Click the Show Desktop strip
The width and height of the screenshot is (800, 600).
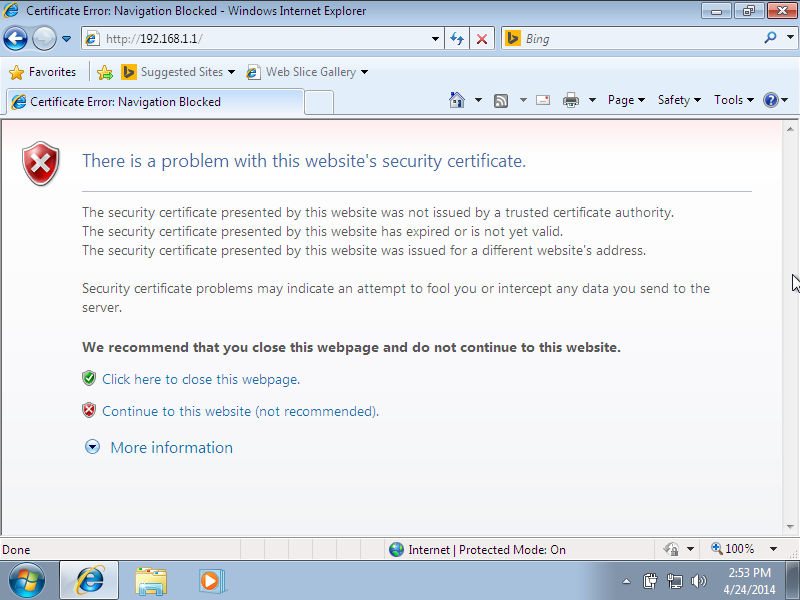(792, 581)
